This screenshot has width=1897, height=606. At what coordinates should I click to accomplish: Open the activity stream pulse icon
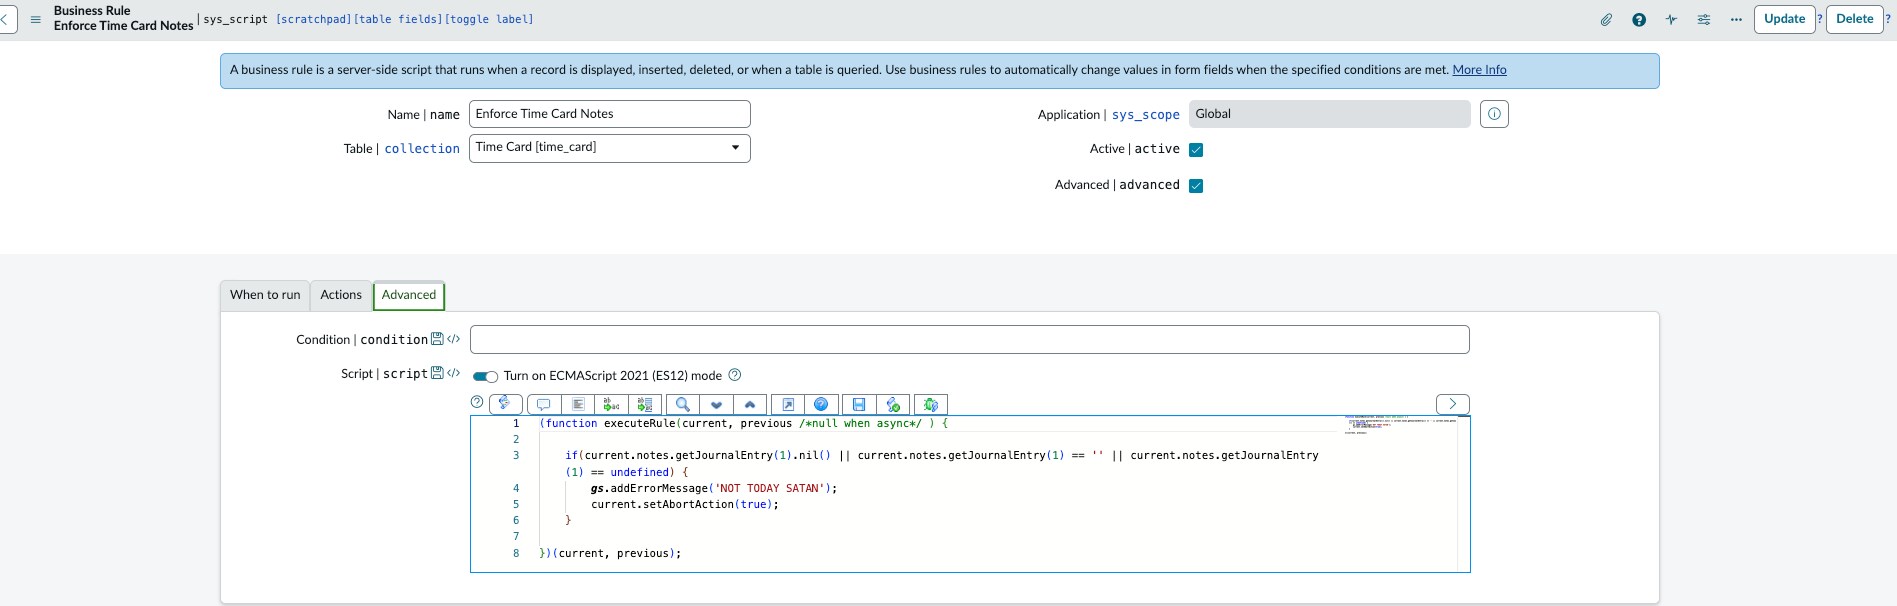point(1671,19)
